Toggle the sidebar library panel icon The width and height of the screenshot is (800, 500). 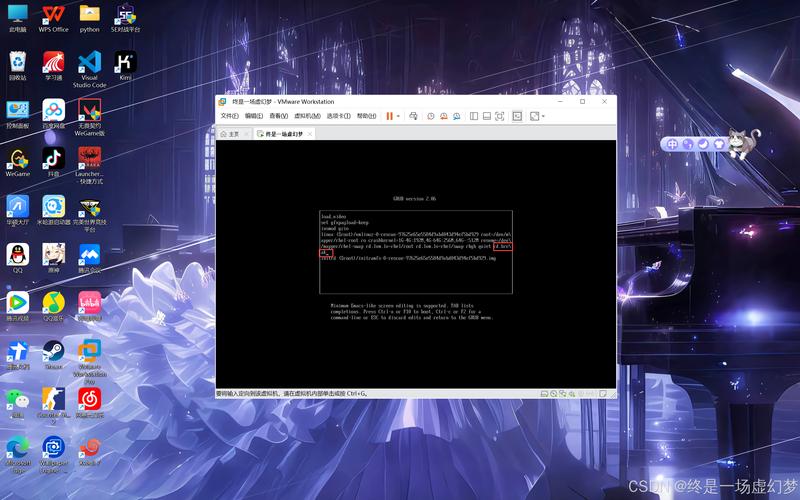[474, 116]
